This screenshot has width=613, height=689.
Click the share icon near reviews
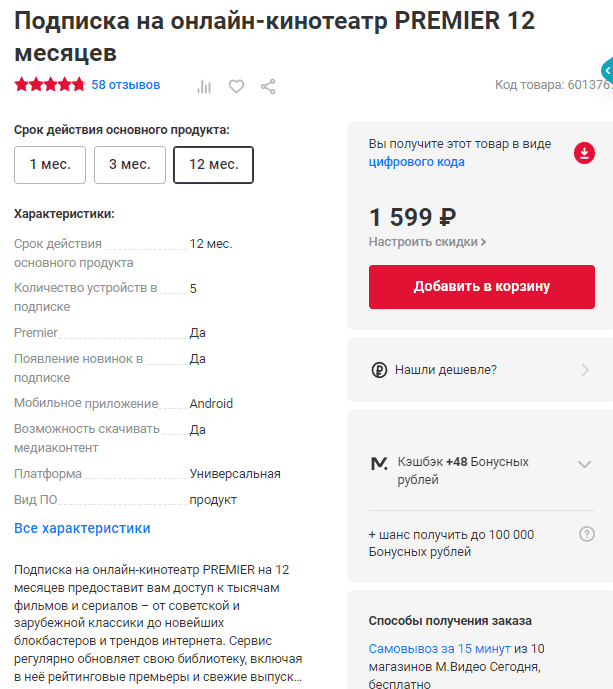(268, 86)
